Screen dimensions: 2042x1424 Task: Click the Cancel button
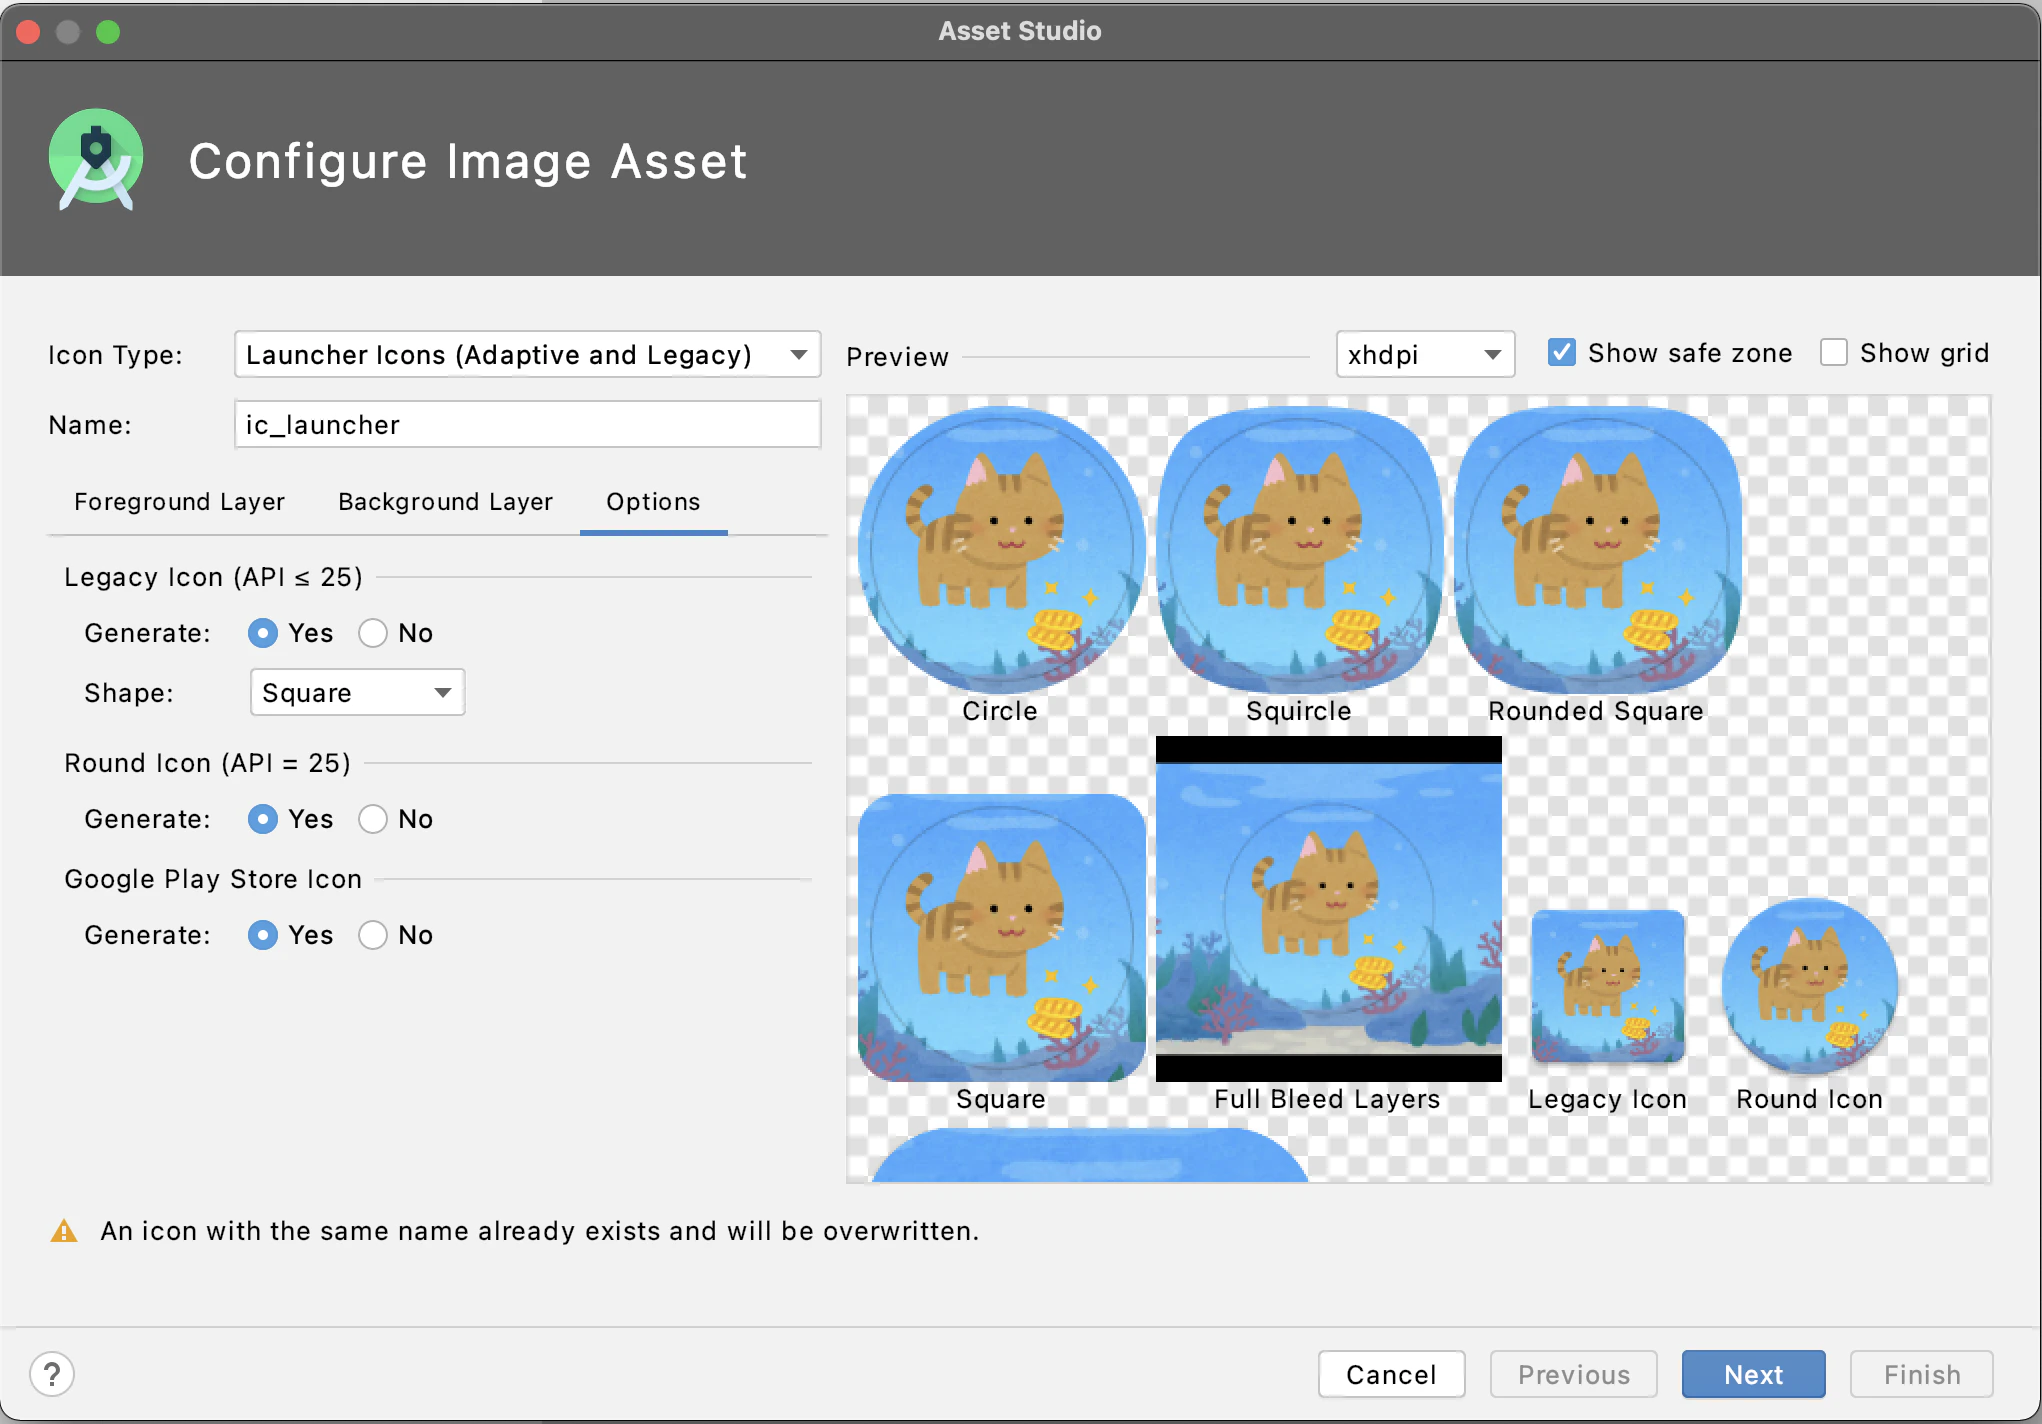[x=1391, y=1374]
